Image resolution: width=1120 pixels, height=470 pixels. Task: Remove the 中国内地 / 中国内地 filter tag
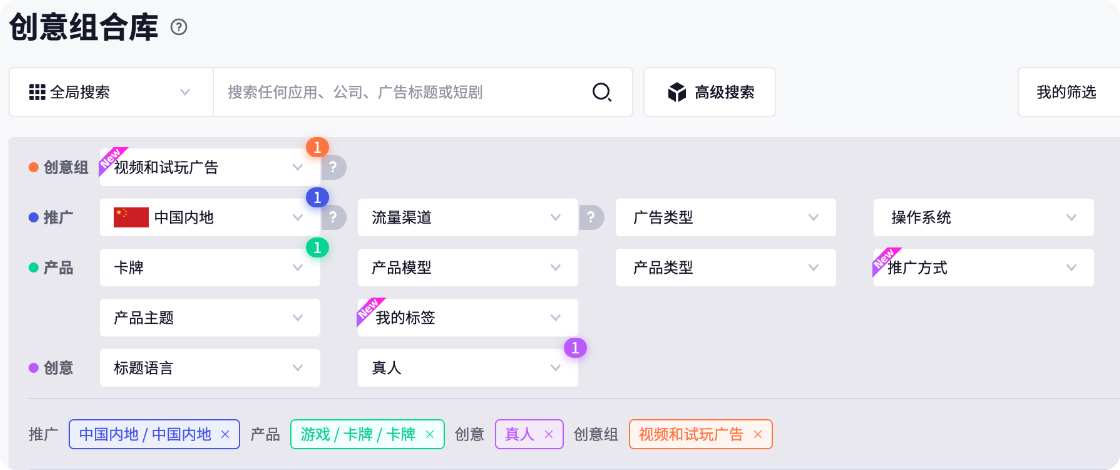coord(225,434)
